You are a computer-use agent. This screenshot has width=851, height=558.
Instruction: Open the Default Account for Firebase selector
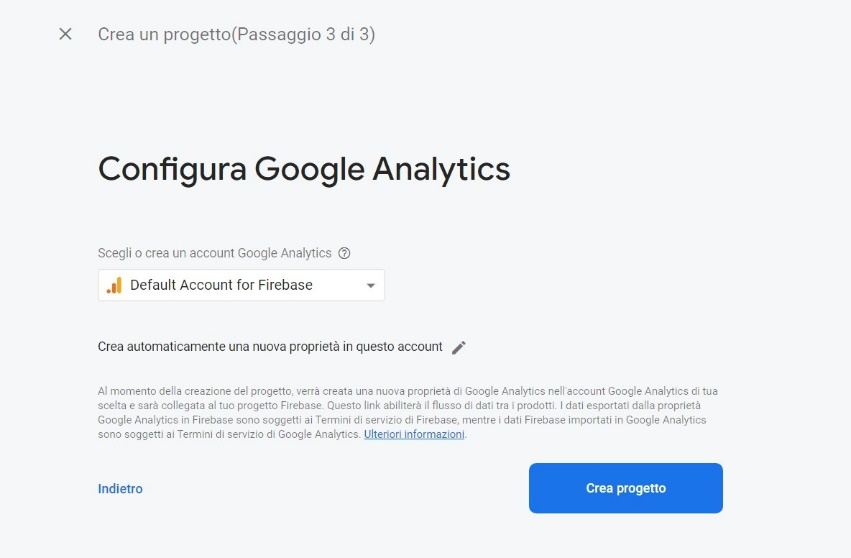pyautogui.click(x=241, y=286)
